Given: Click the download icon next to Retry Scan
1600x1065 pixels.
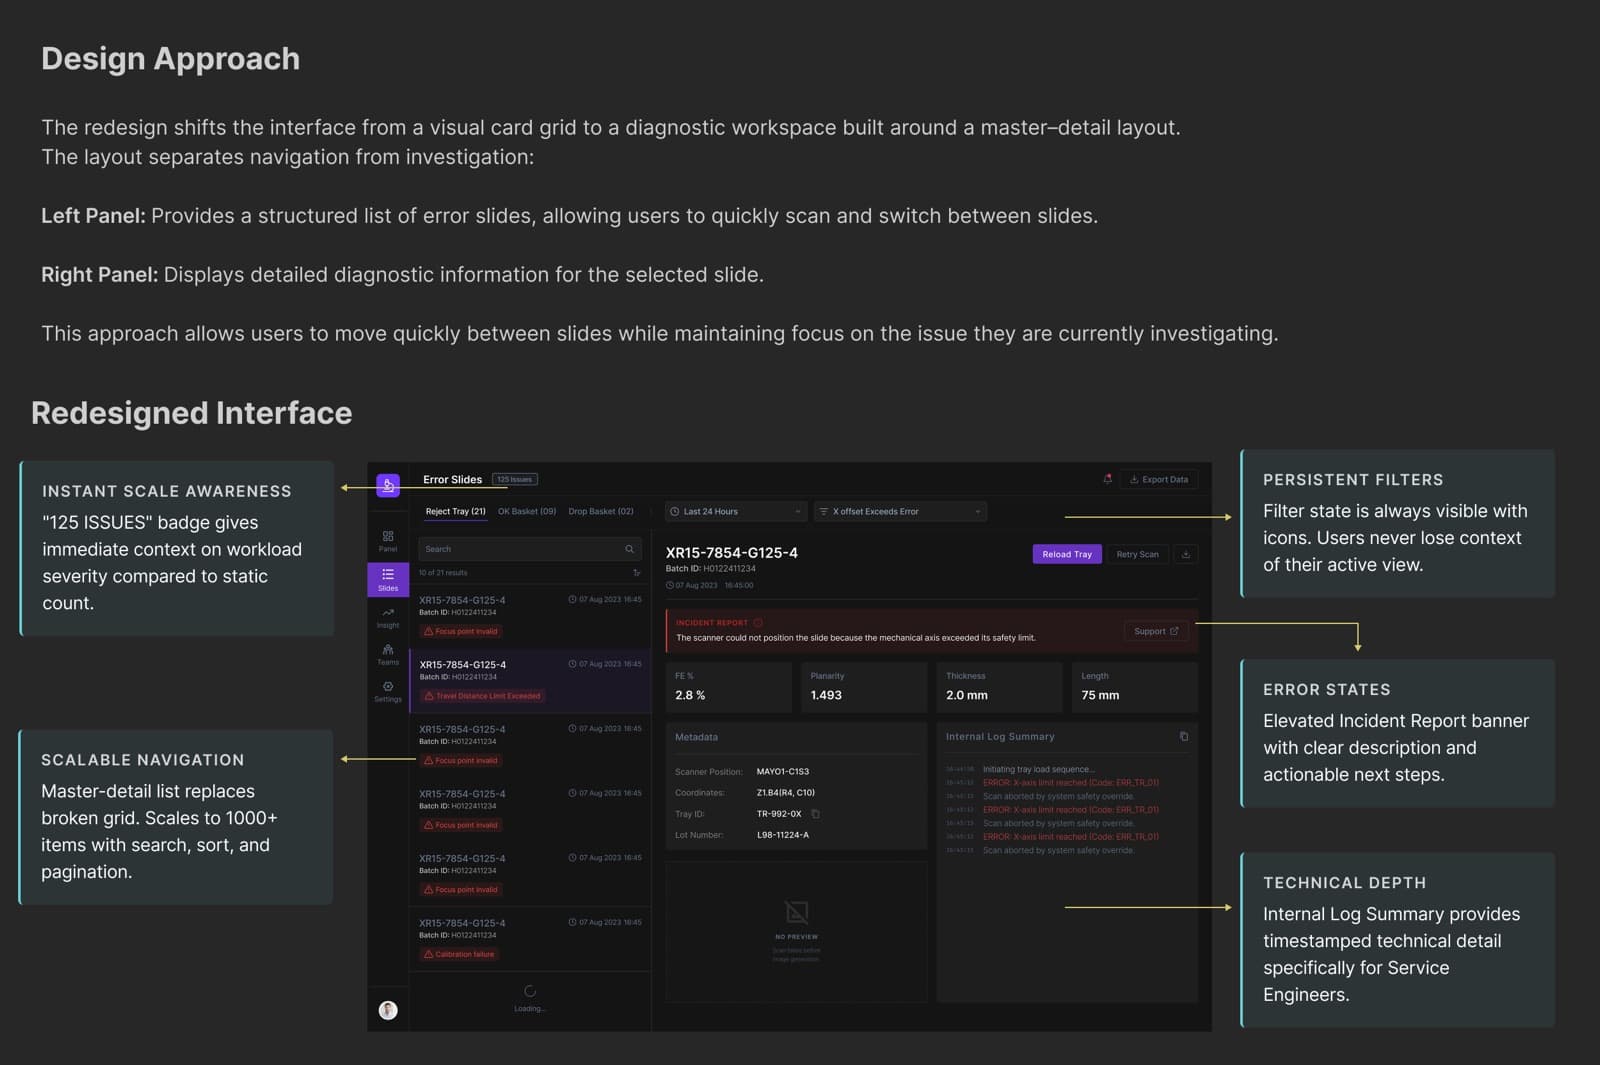Looking at the screenshot, I should tap(1186, 554).
